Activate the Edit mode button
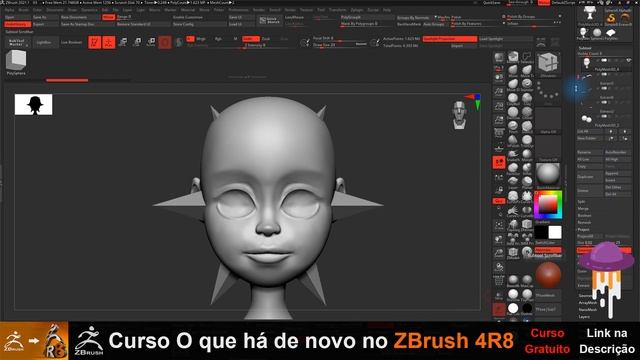Image resolution: width=640 pixels, height=360 pixels. pyautogui.click(x=95, y=42)
